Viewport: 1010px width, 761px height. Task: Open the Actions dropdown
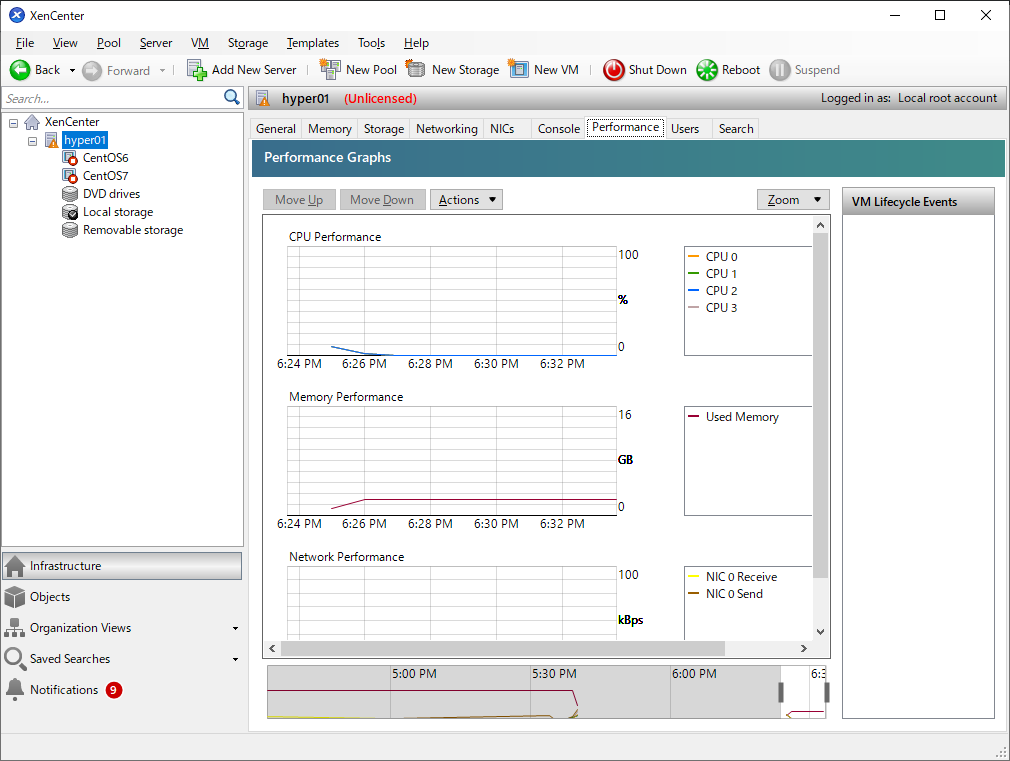point(466,200)
